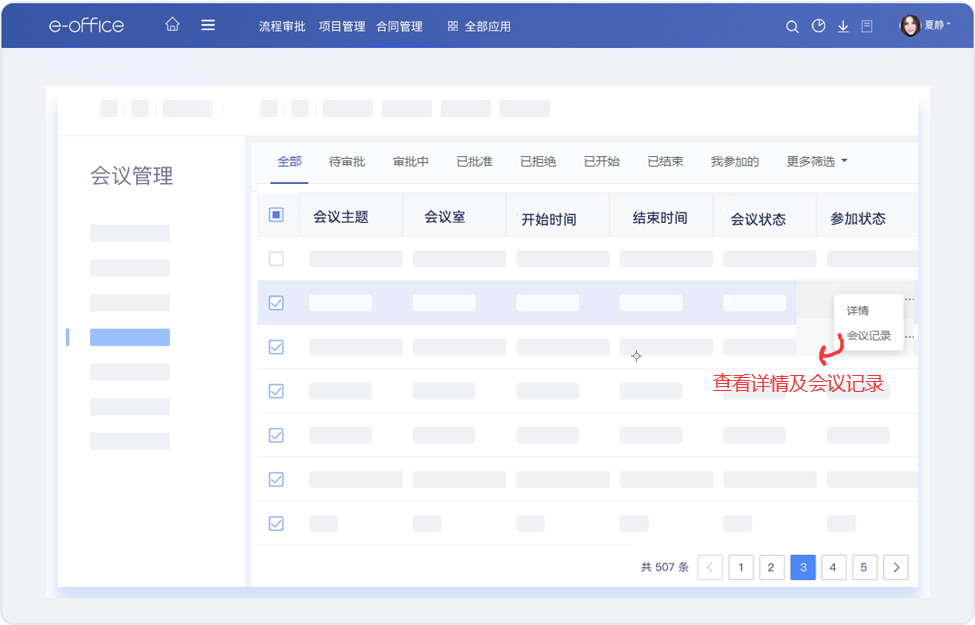Image resolution: width=975 pixels, height=625 pixels.
Task: Switch to the 待审批 tab
Action: click(x=347, y=161)
